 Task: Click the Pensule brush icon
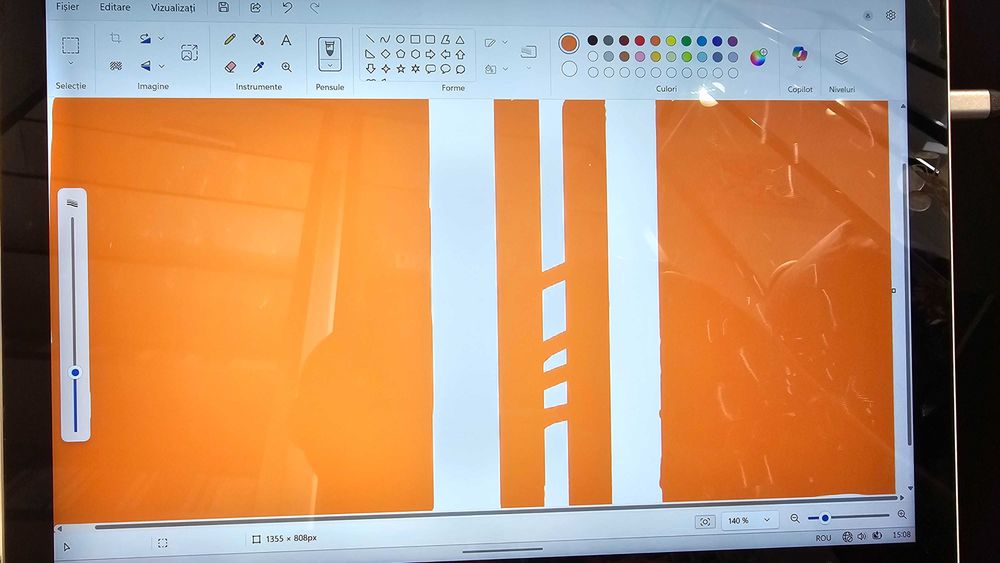click(x=329, y=48)
